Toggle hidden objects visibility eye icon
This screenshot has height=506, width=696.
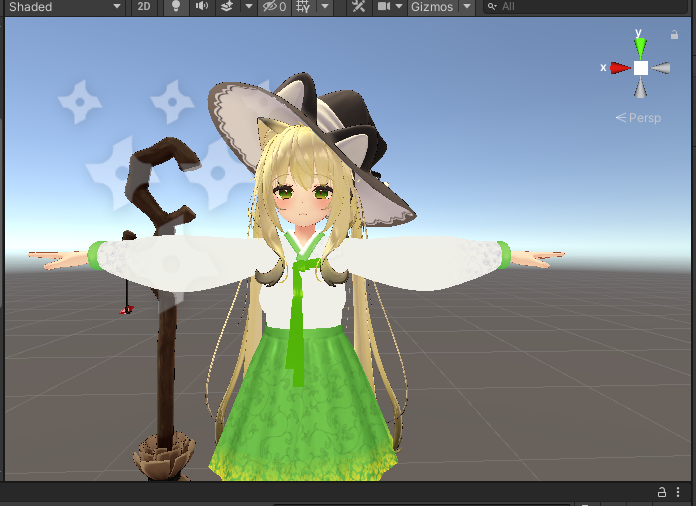coord(274,7)
